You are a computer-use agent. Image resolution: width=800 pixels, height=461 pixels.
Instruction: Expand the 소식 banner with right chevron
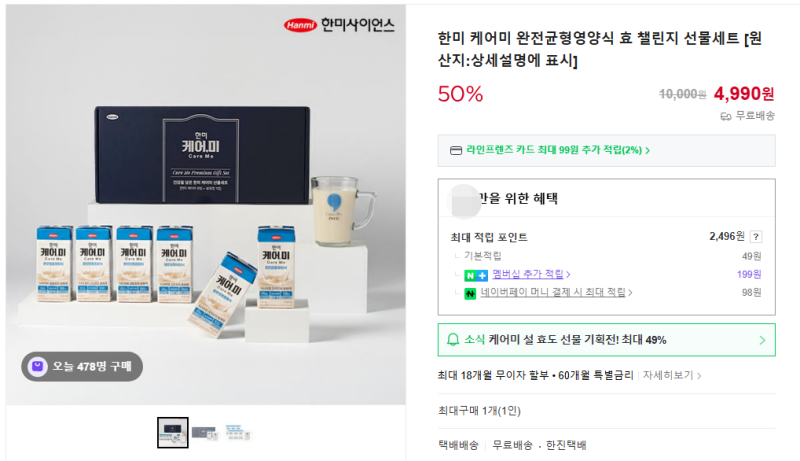tap(762, 340)
